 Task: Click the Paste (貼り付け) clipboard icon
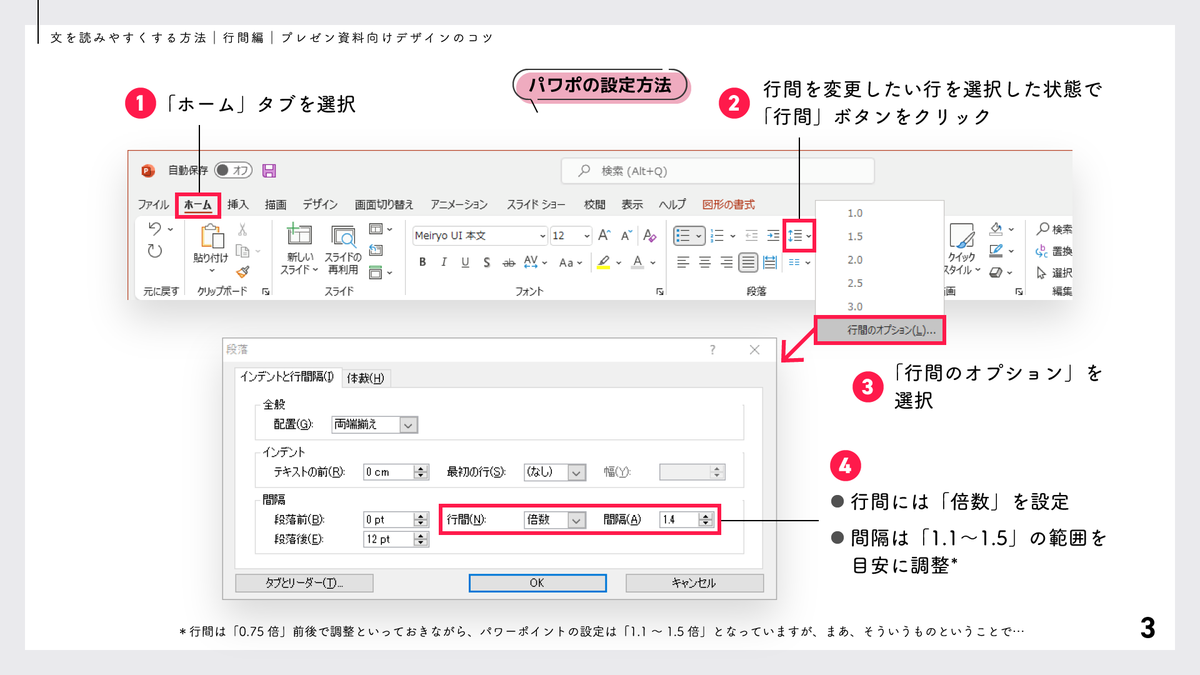(x=212, y=237)
